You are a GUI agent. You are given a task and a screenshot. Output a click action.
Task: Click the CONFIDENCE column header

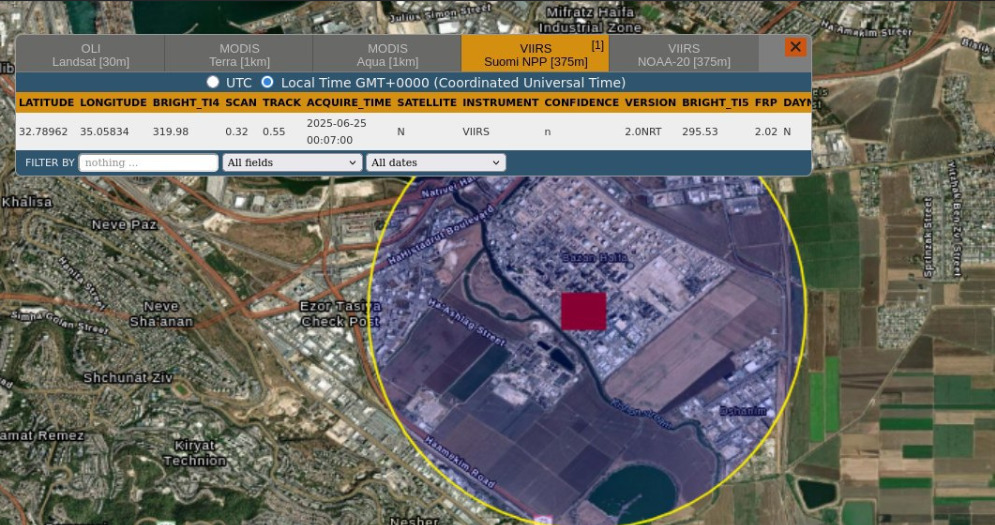click(581, 102)
